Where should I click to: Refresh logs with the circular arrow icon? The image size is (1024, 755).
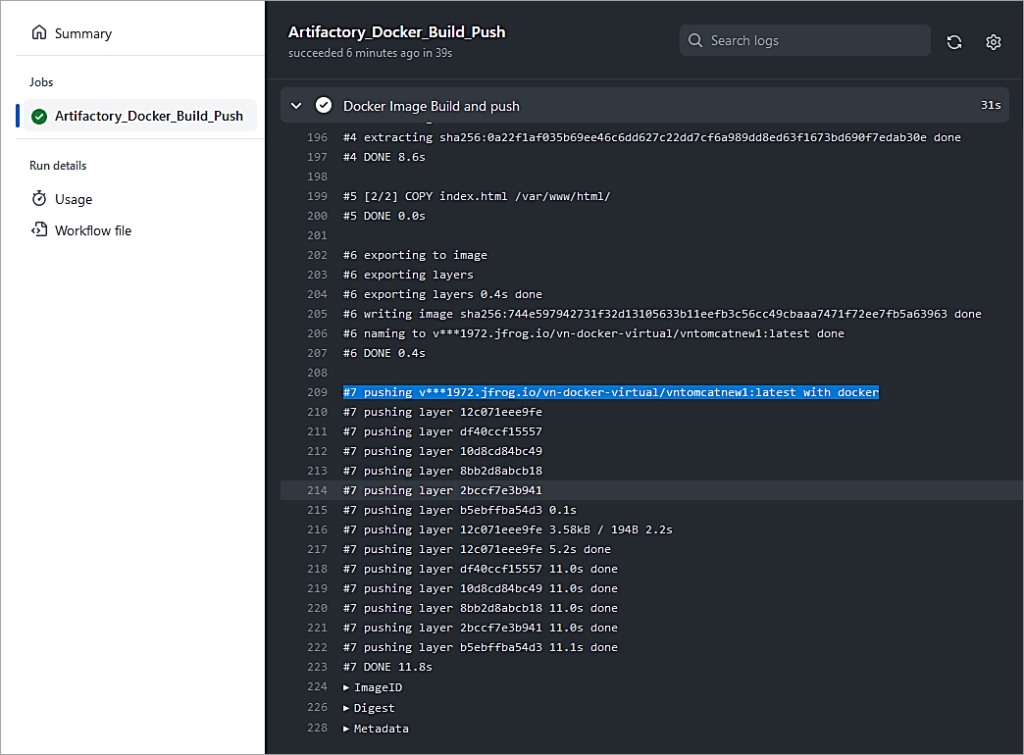953,42
